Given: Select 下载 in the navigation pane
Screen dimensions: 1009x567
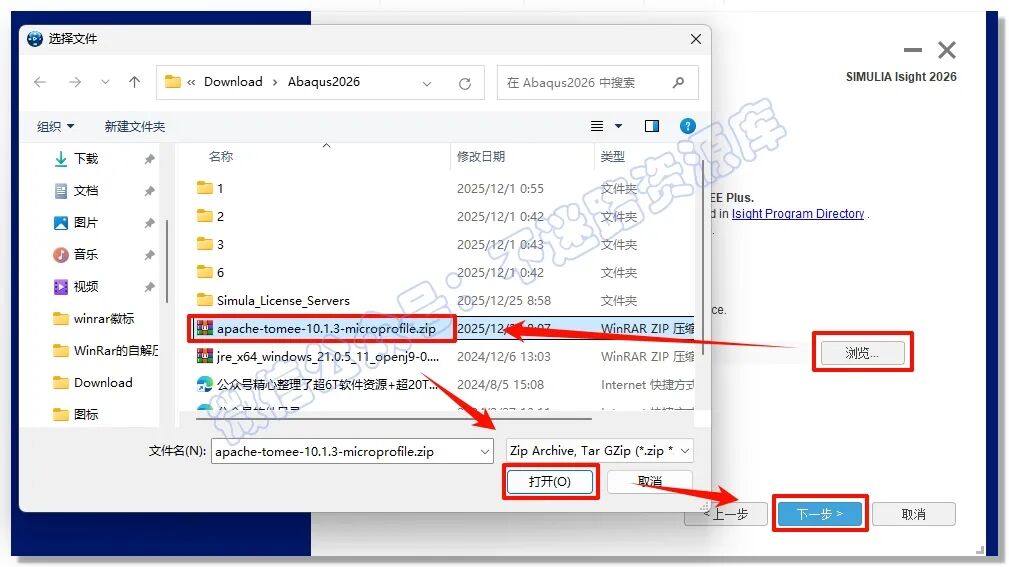Looking at the screenshot, I should (86, 158).
